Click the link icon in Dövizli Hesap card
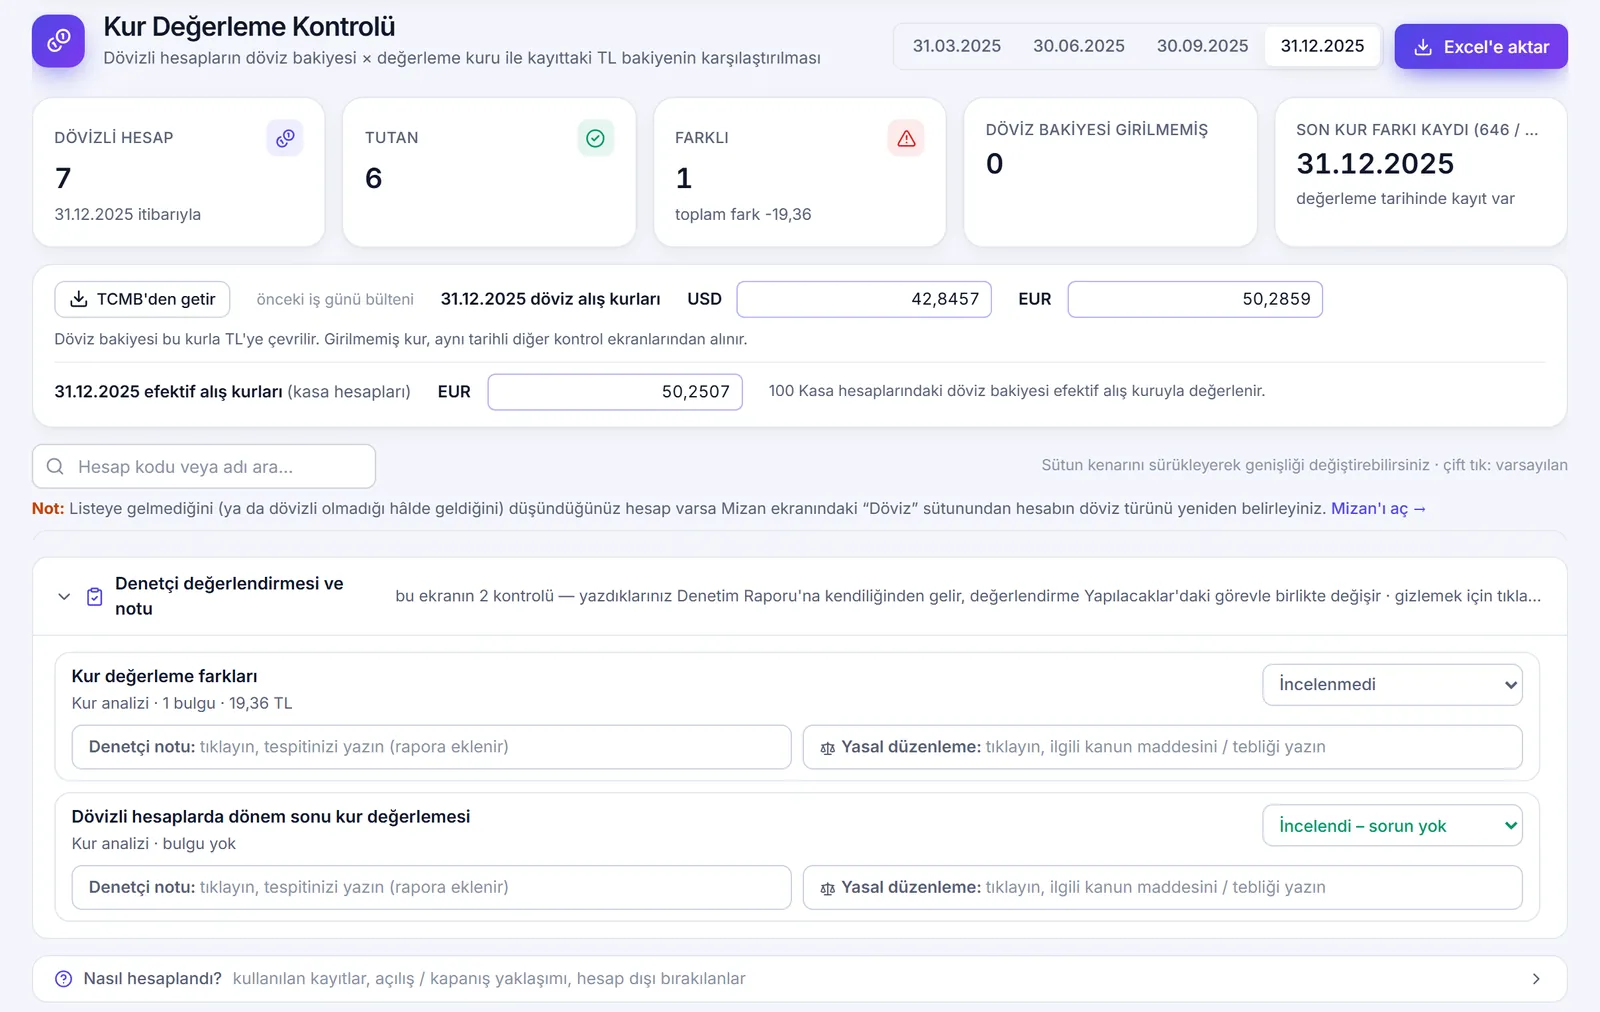 click(x=285, y=138)
